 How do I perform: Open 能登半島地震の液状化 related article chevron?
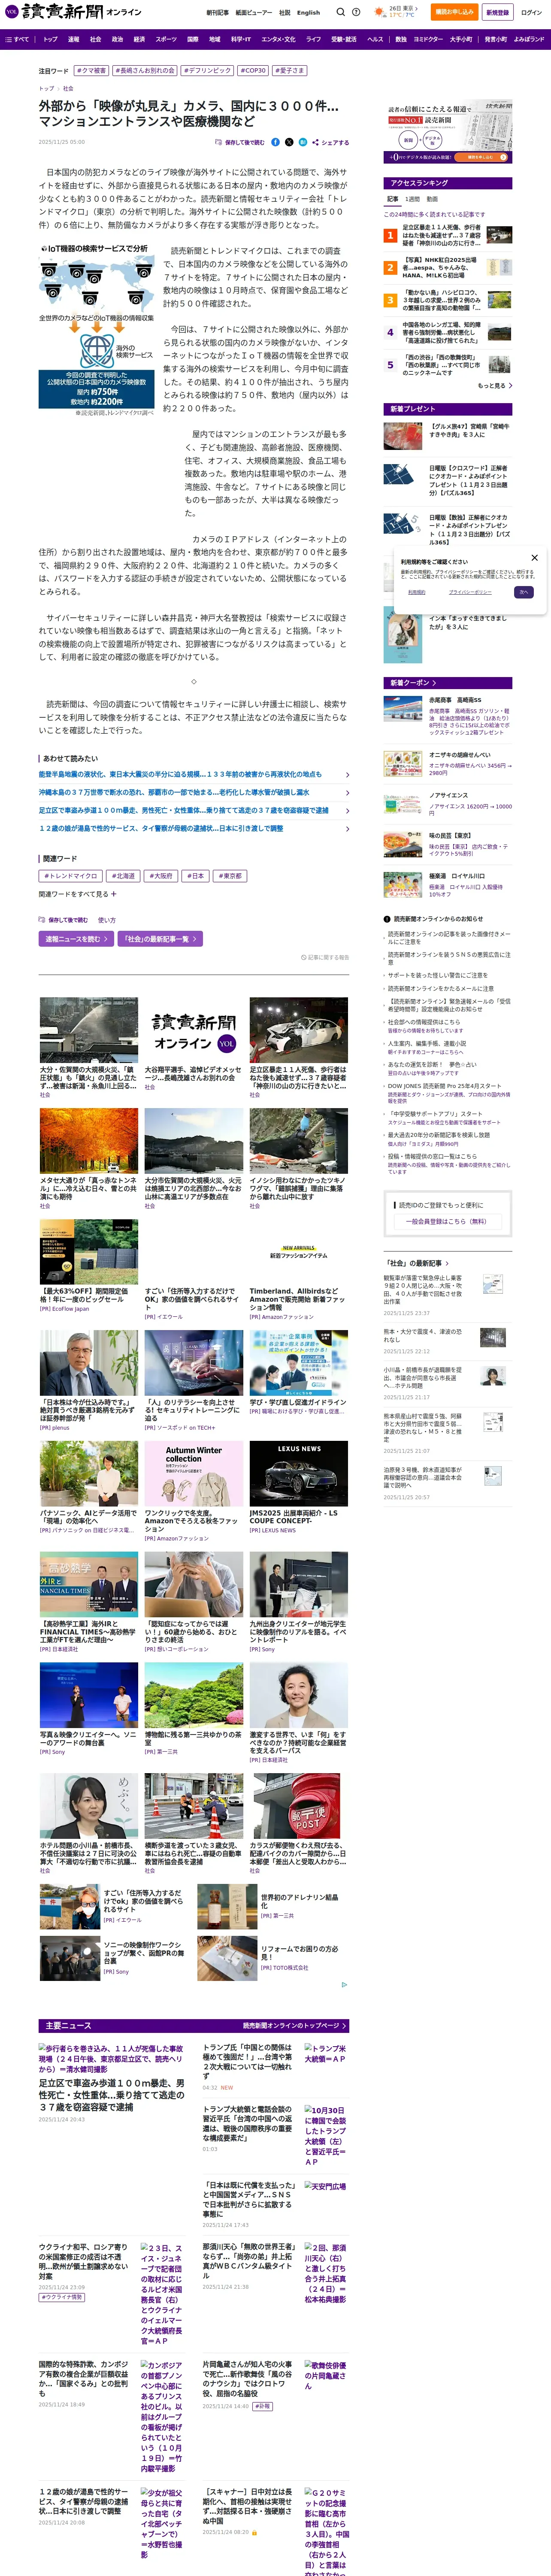tap(347, 774)
